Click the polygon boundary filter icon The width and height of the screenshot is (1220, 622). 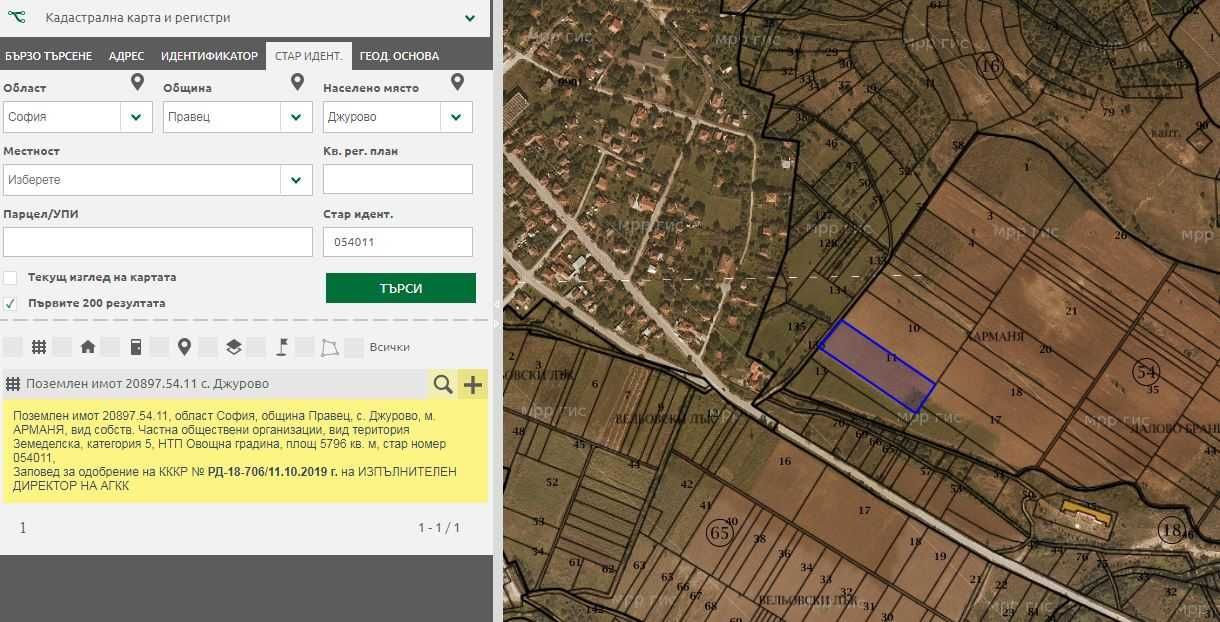pos(330,348)
